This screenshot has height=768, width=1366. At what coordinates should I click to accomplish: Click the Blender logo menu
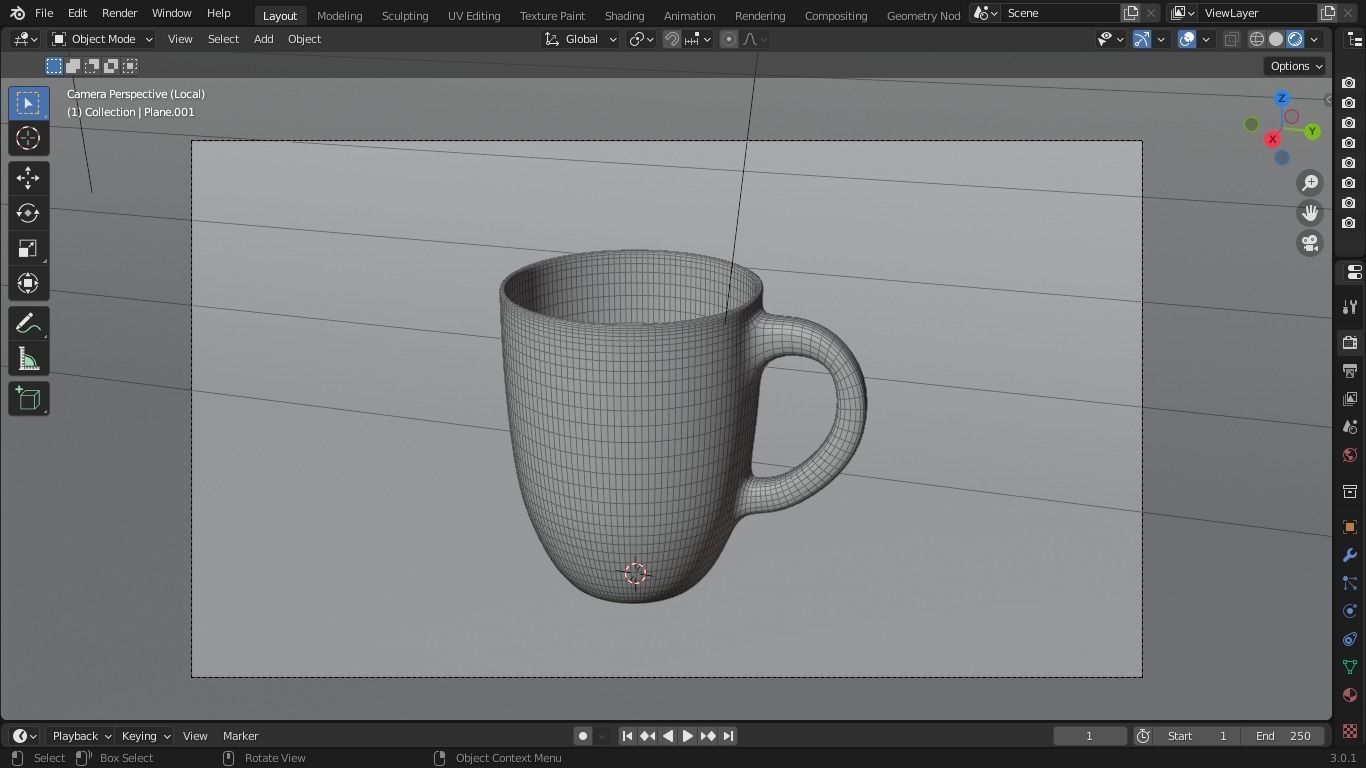[17, 13]
